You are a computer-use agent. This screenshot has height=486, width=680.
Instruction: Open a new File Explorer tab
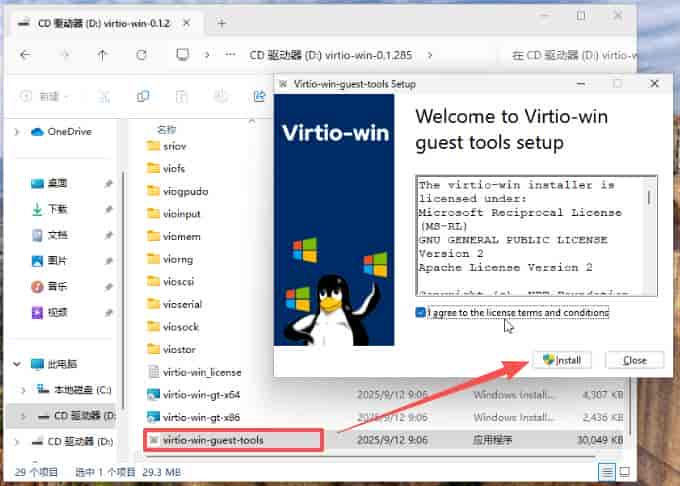222,23
